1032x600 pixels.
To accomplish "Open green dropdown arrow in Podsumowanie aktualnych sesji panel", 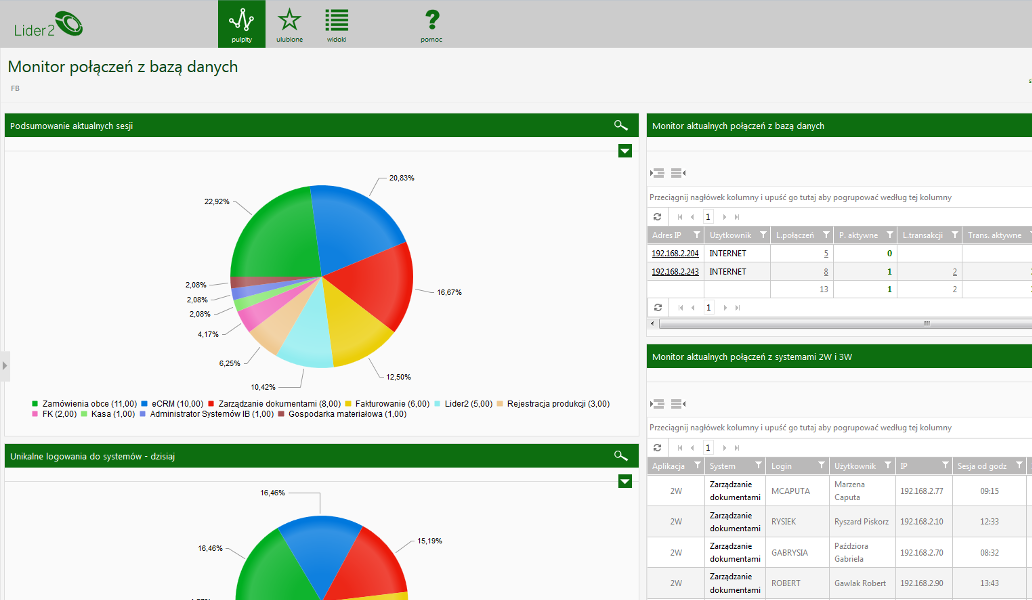I will (625, 151).
